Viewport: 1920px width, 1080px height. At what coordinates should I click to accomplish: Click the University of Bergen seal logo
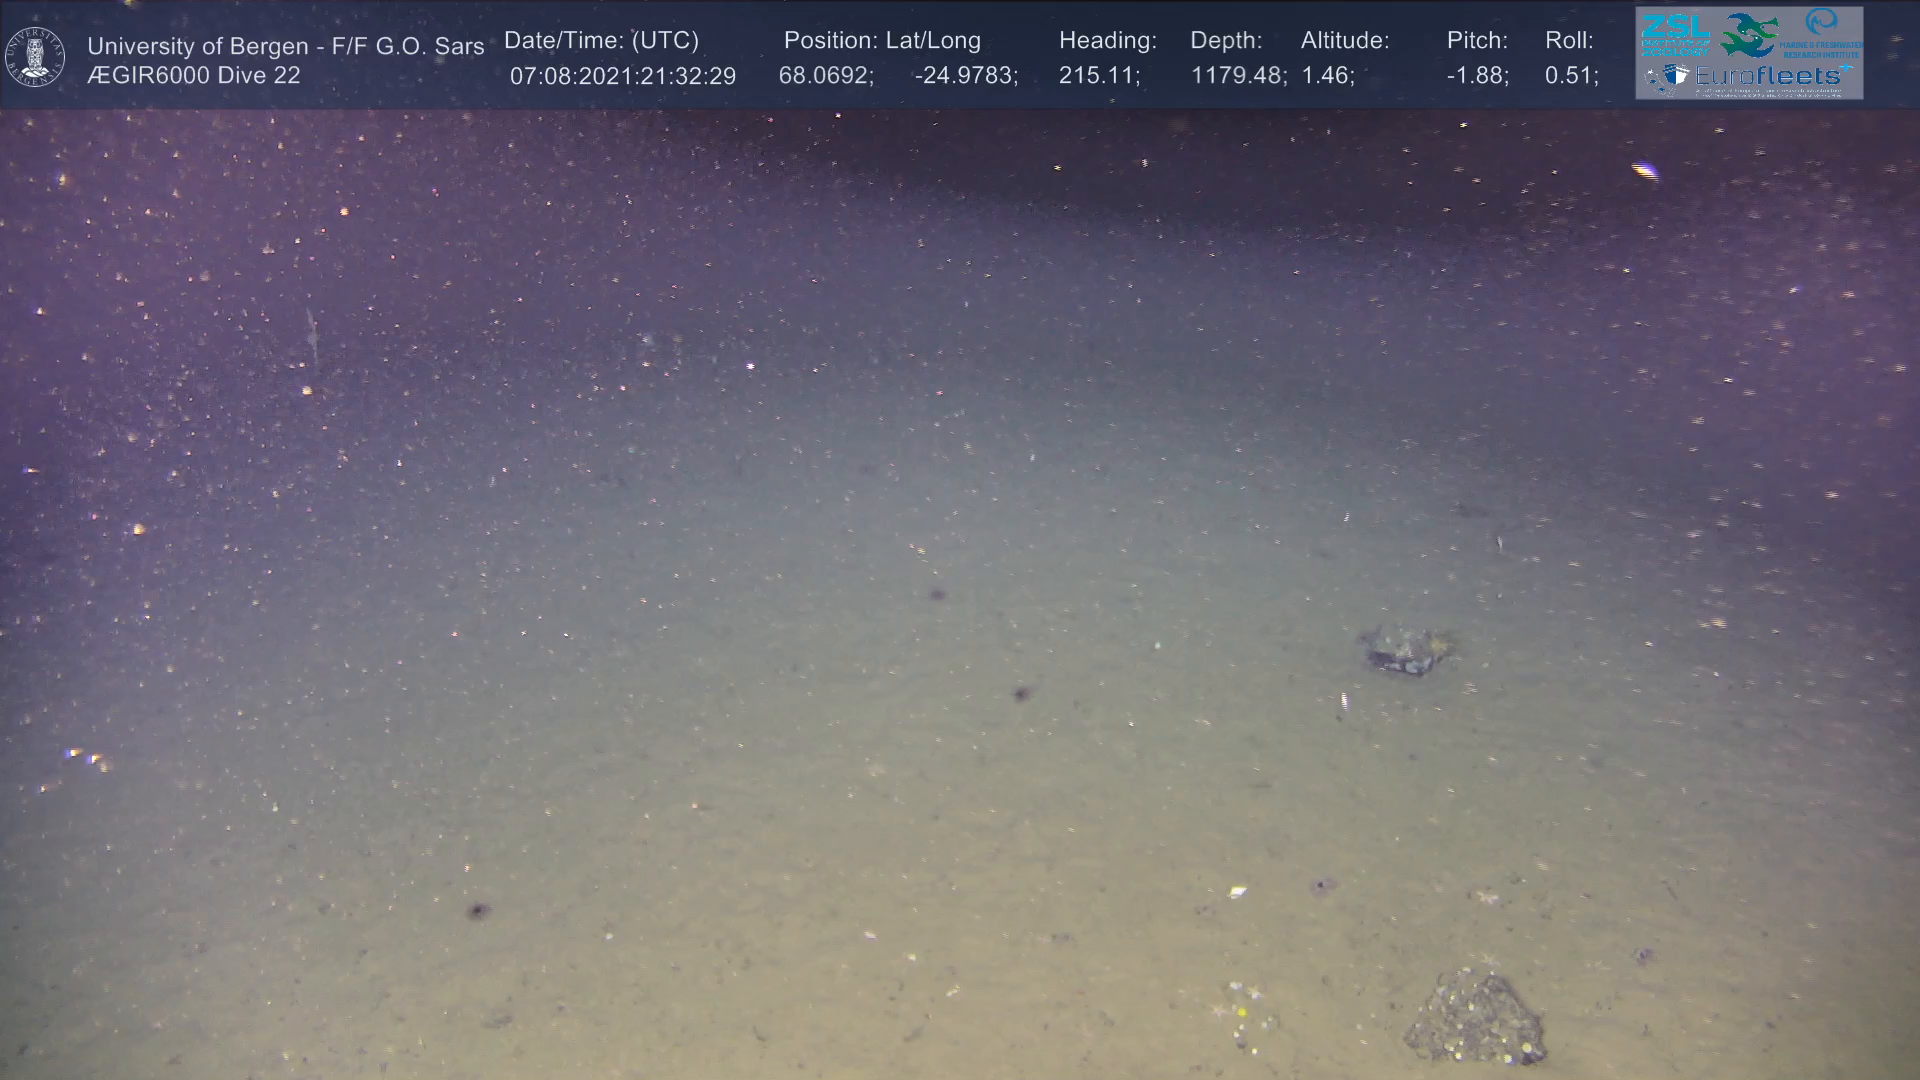(35, 56)
